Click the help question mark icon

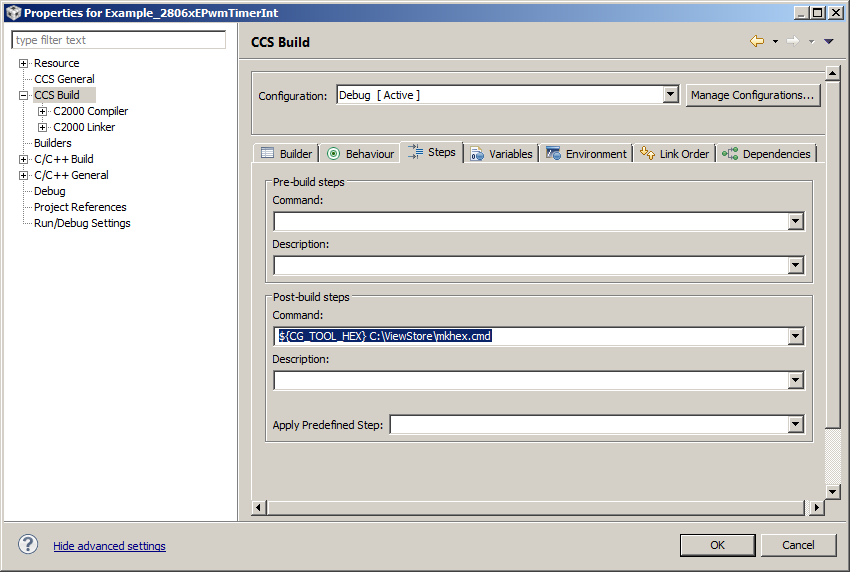(x=28, y=545)
